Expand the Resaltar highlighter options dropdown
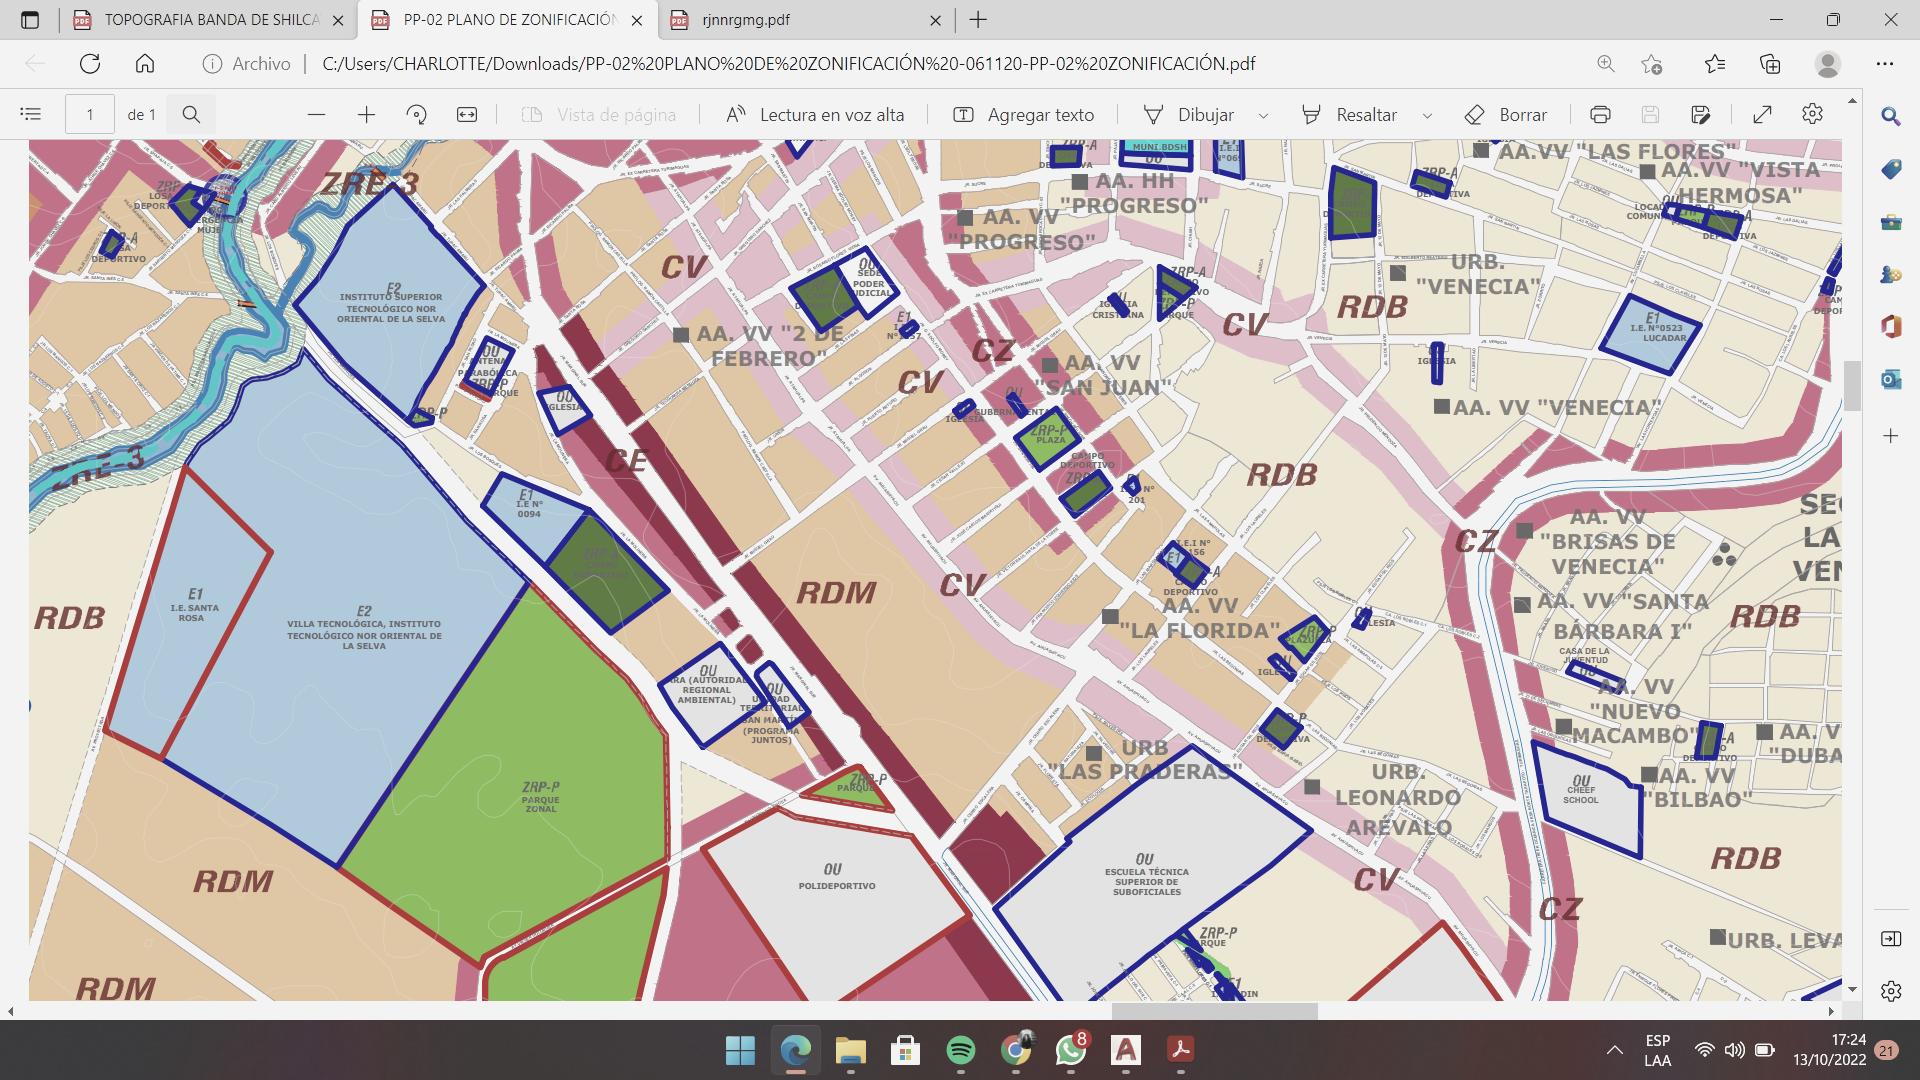 [1427, 116]
